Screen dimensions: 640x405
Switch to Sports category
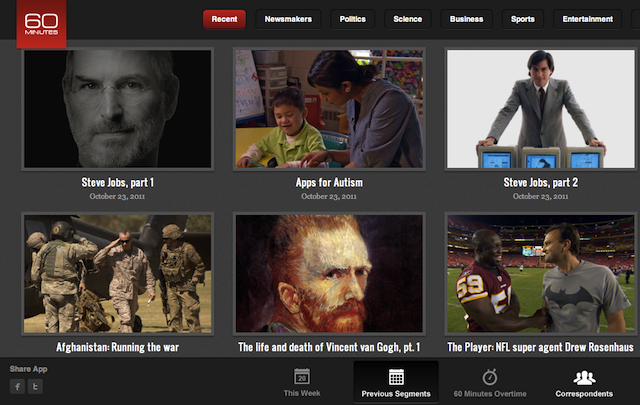pos(523,19)
